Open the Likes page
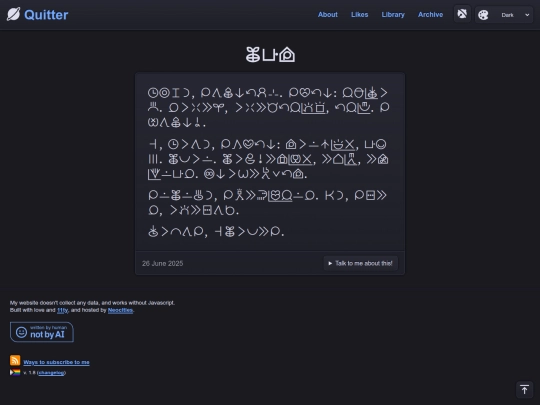This screenshot has width=540, height=405. (360, 14)
